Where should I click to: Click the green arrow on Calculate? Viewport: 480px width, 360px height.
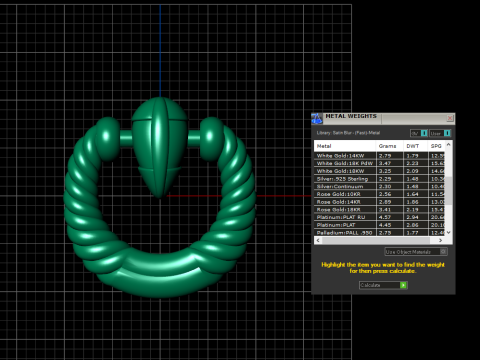pyautogui.click(x=403, y=285)
